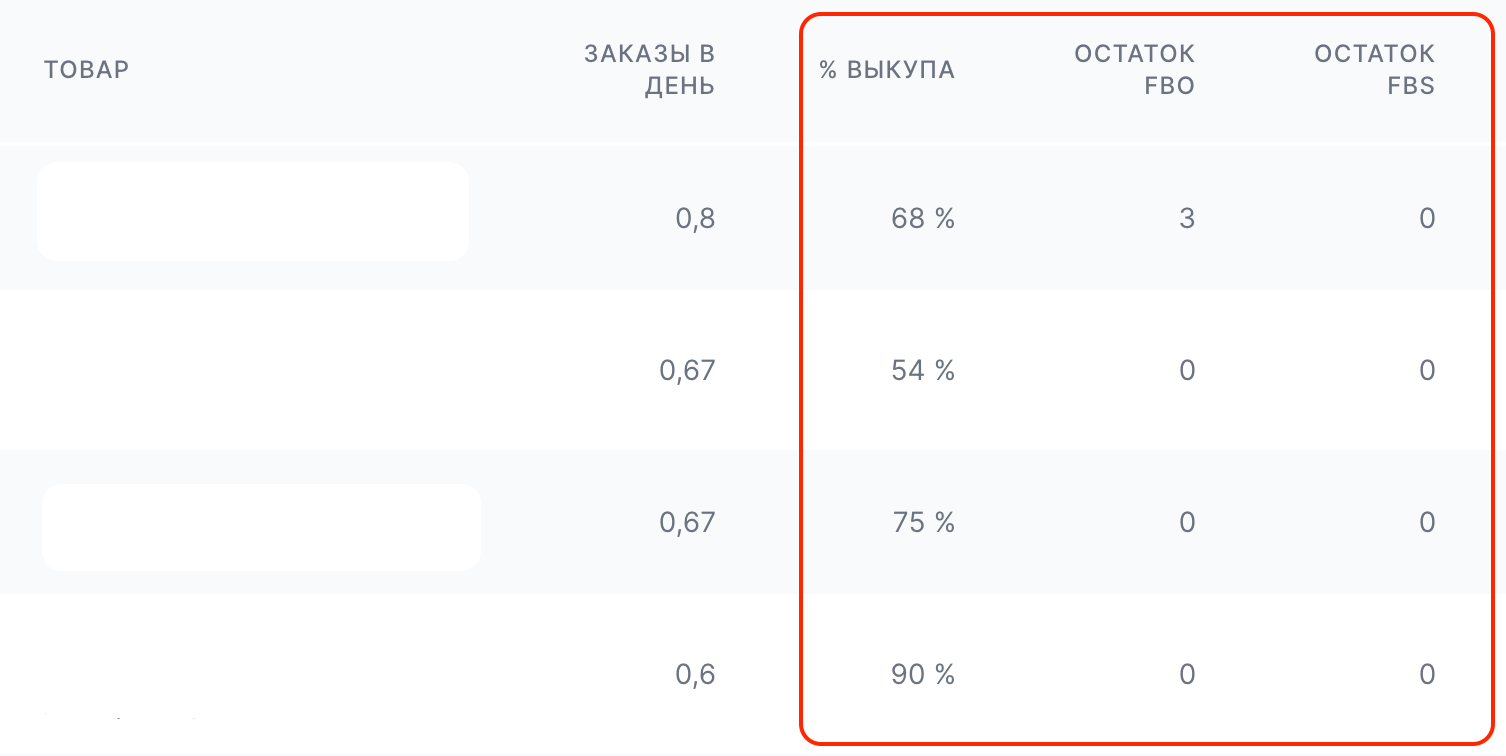1506x756 pixels.
Task: Click FBO stock 0 in the 54 % row
Action: 1186,371
